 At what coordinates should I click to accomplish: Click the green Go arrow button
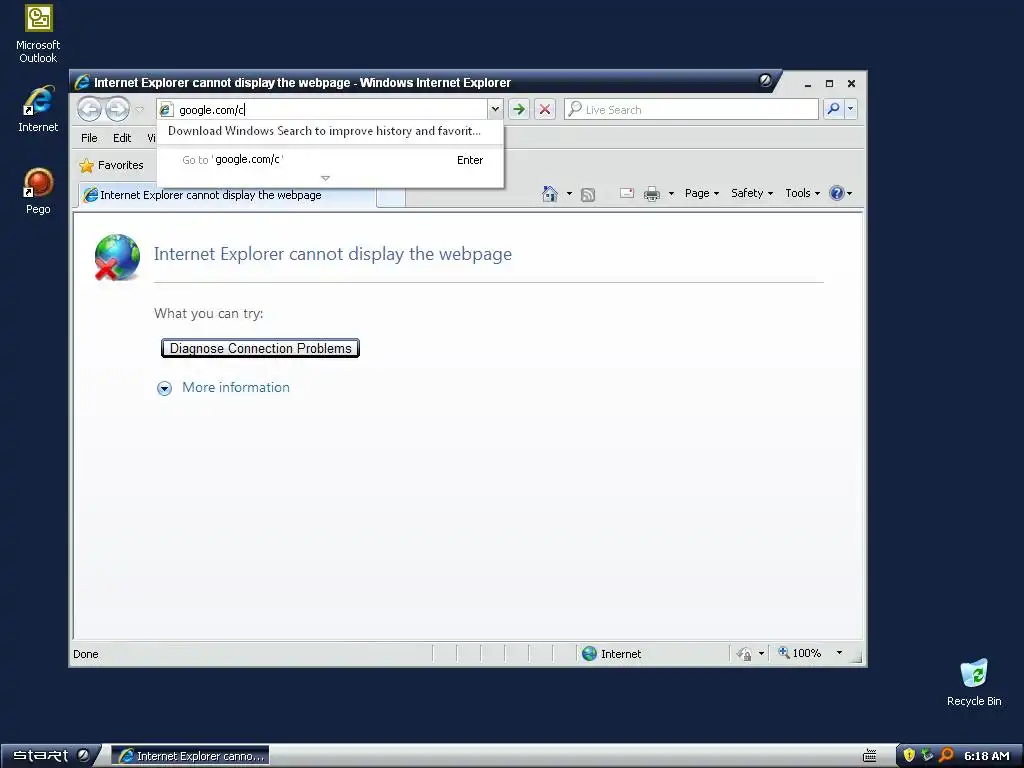[519, 110]
